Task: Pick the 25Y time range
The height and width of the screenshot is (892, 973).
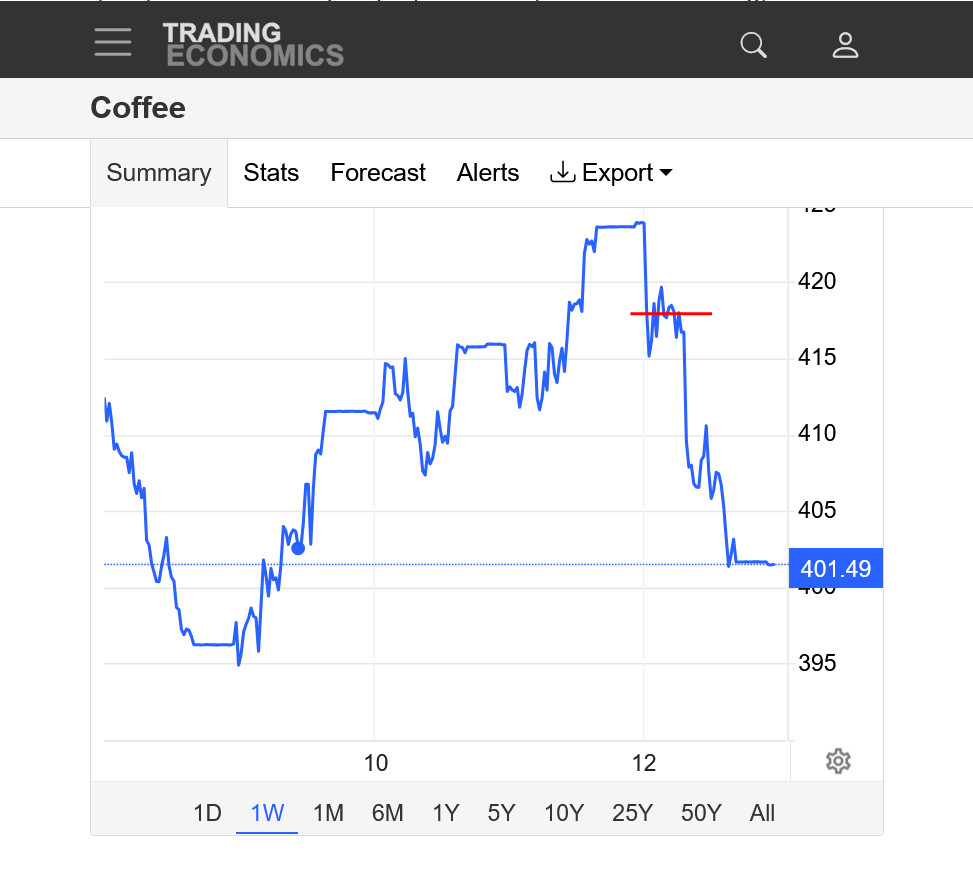Action: 632,813
